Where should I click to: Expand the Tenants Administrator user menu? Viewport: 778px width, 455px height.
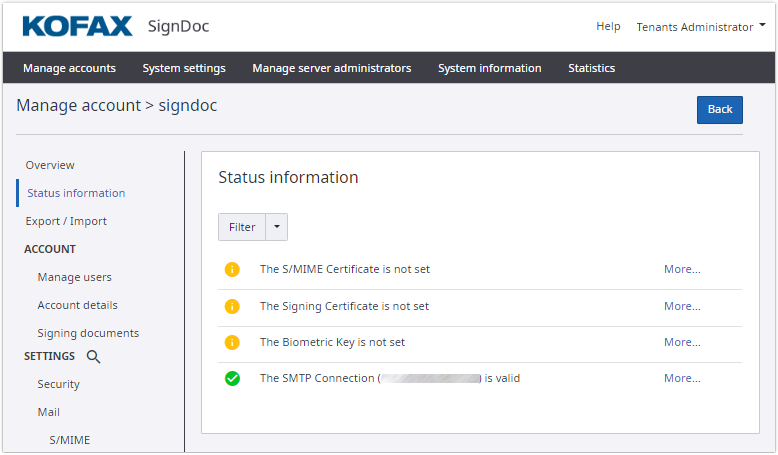click(699, 27)
